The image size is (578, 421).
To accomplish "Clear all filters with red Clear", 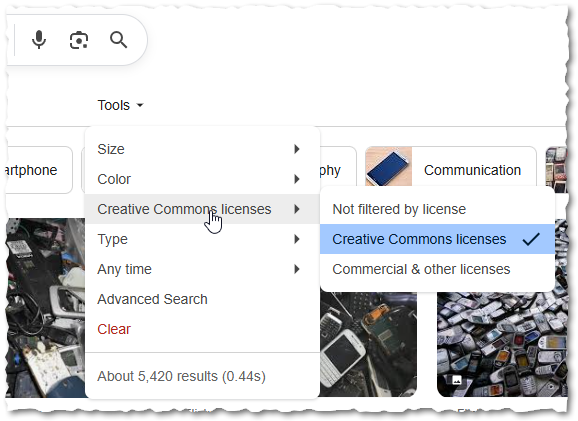I will [114, 329].
